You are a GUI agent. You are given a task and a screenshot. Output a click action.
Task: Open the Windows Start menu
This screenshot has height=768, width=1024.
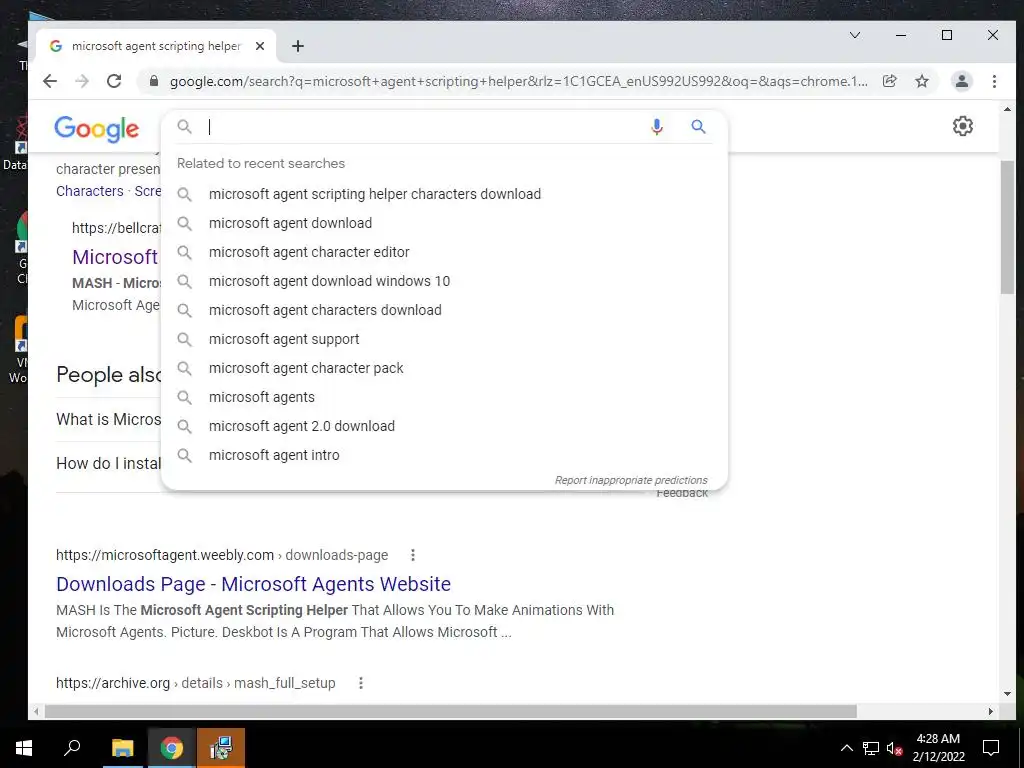pyautogui.click(x=24, y=748)
